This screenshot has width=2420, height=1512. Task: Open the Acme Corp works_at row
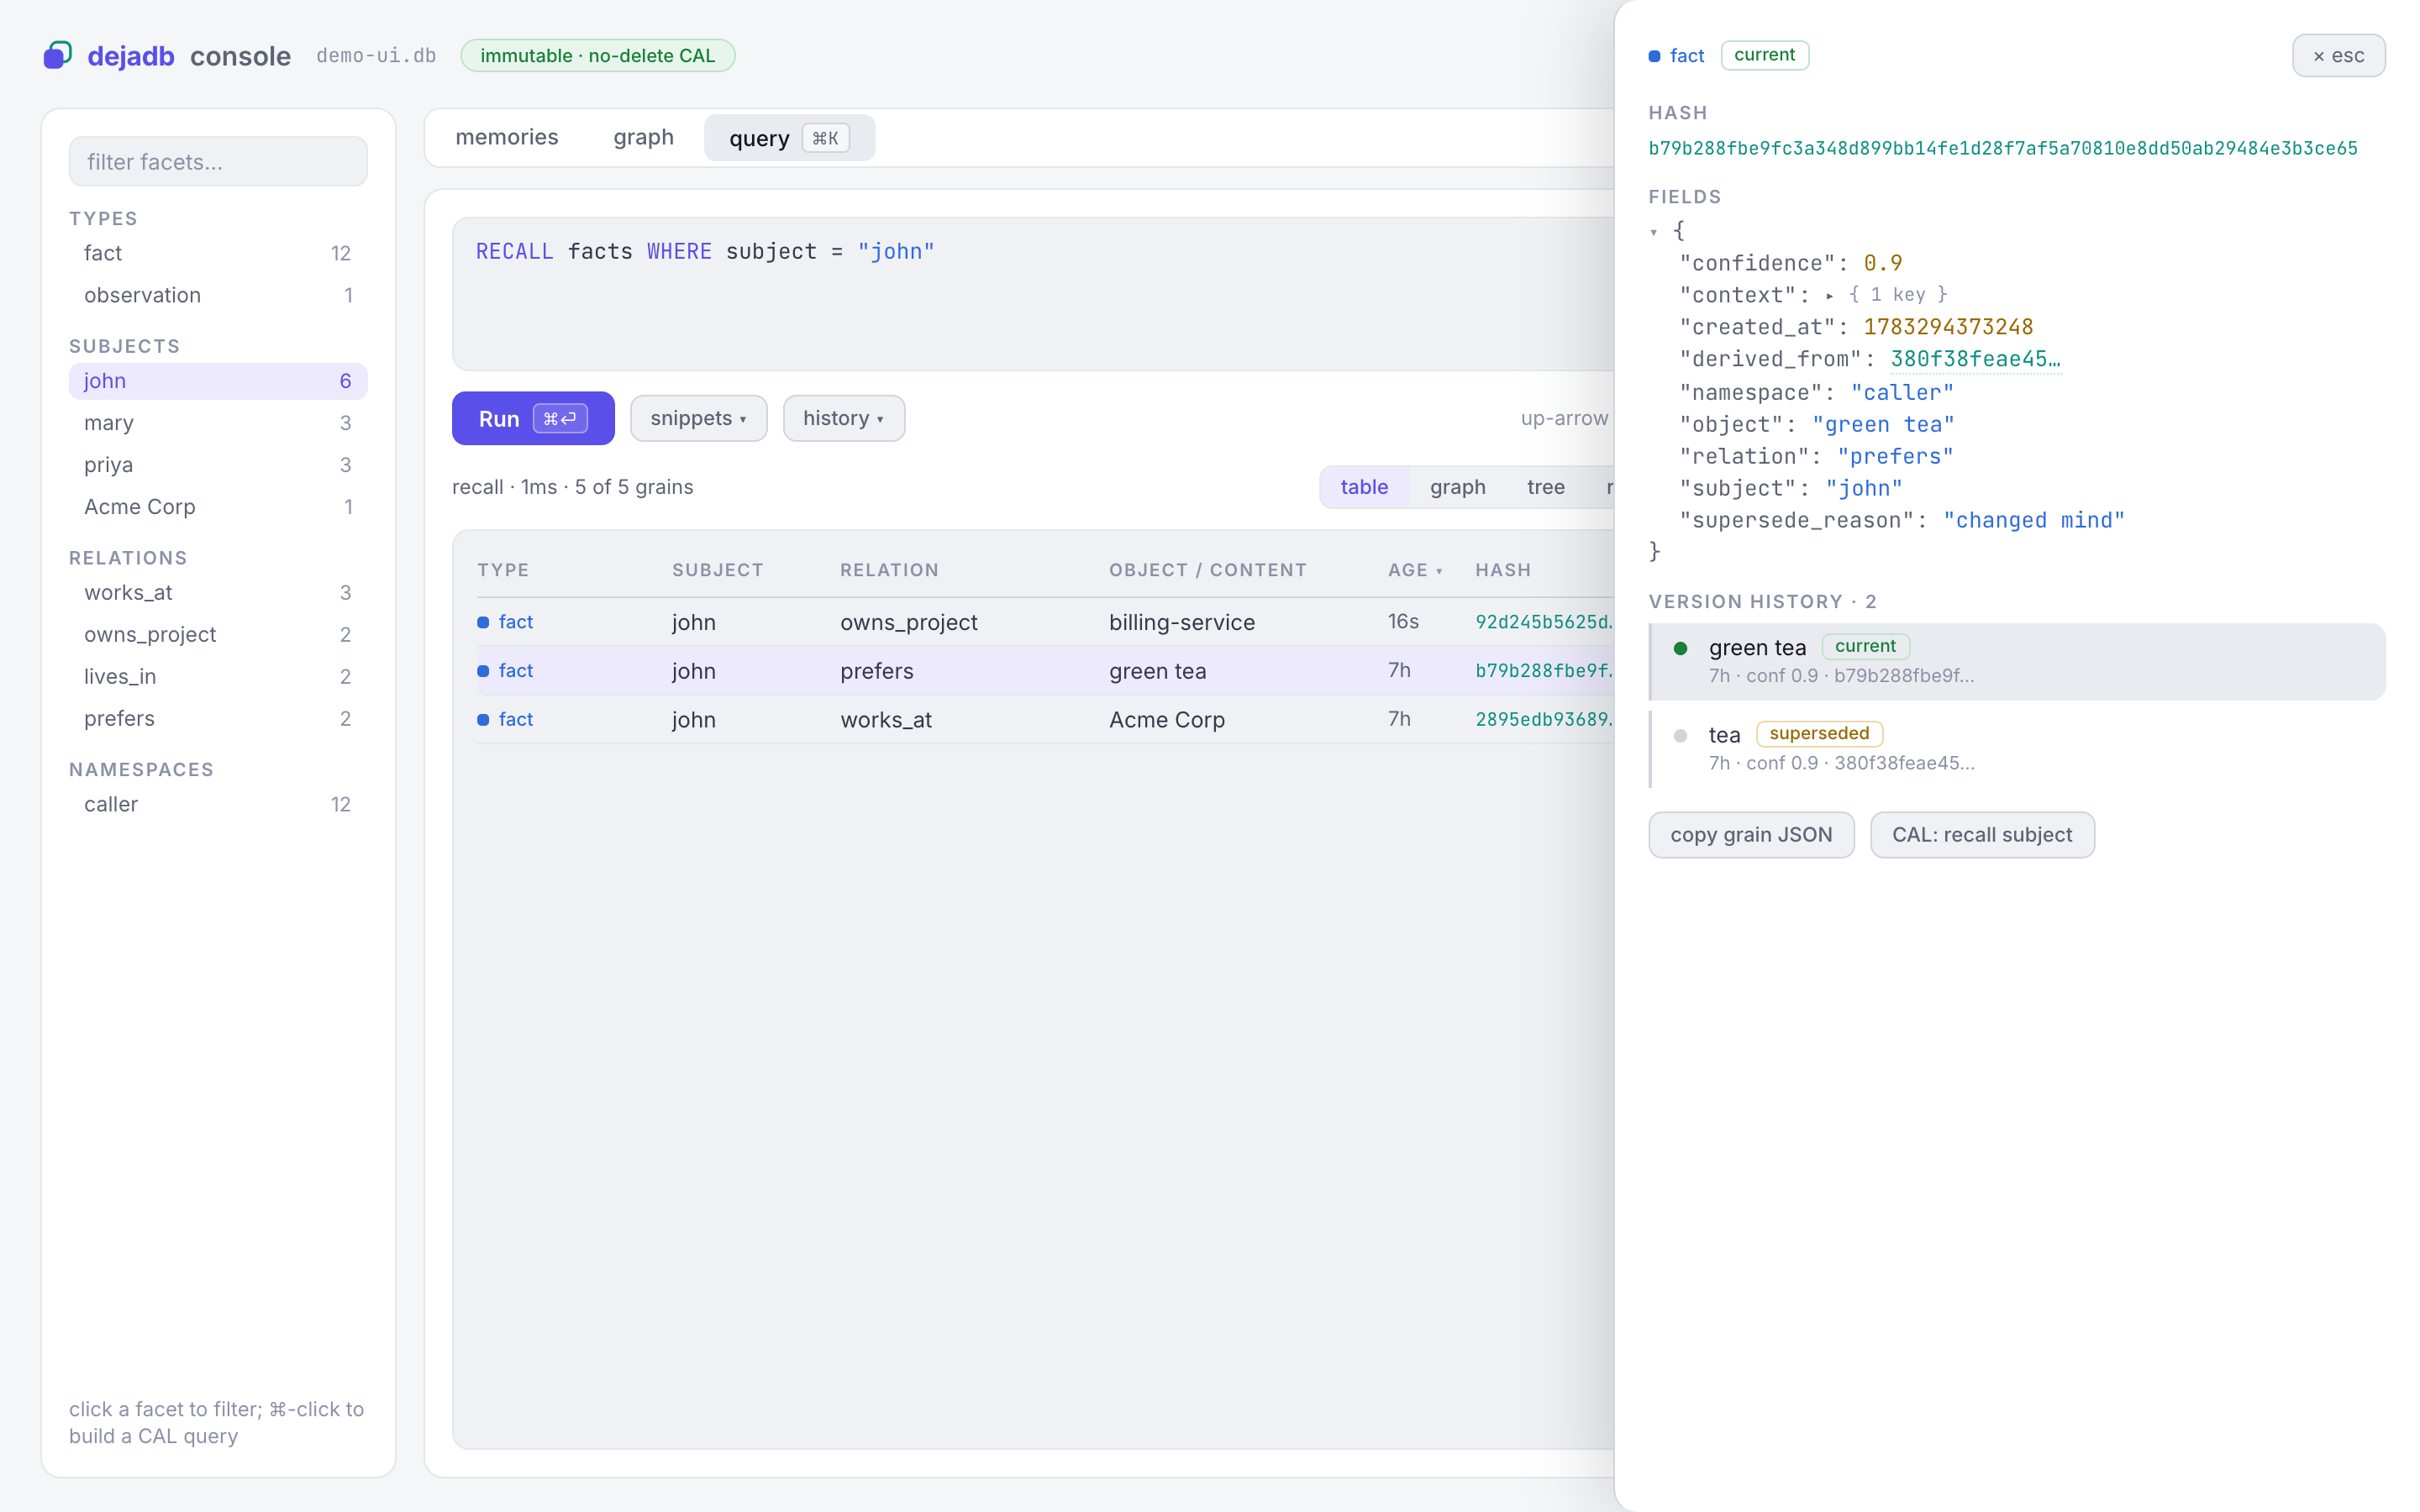coord(1045,720)
